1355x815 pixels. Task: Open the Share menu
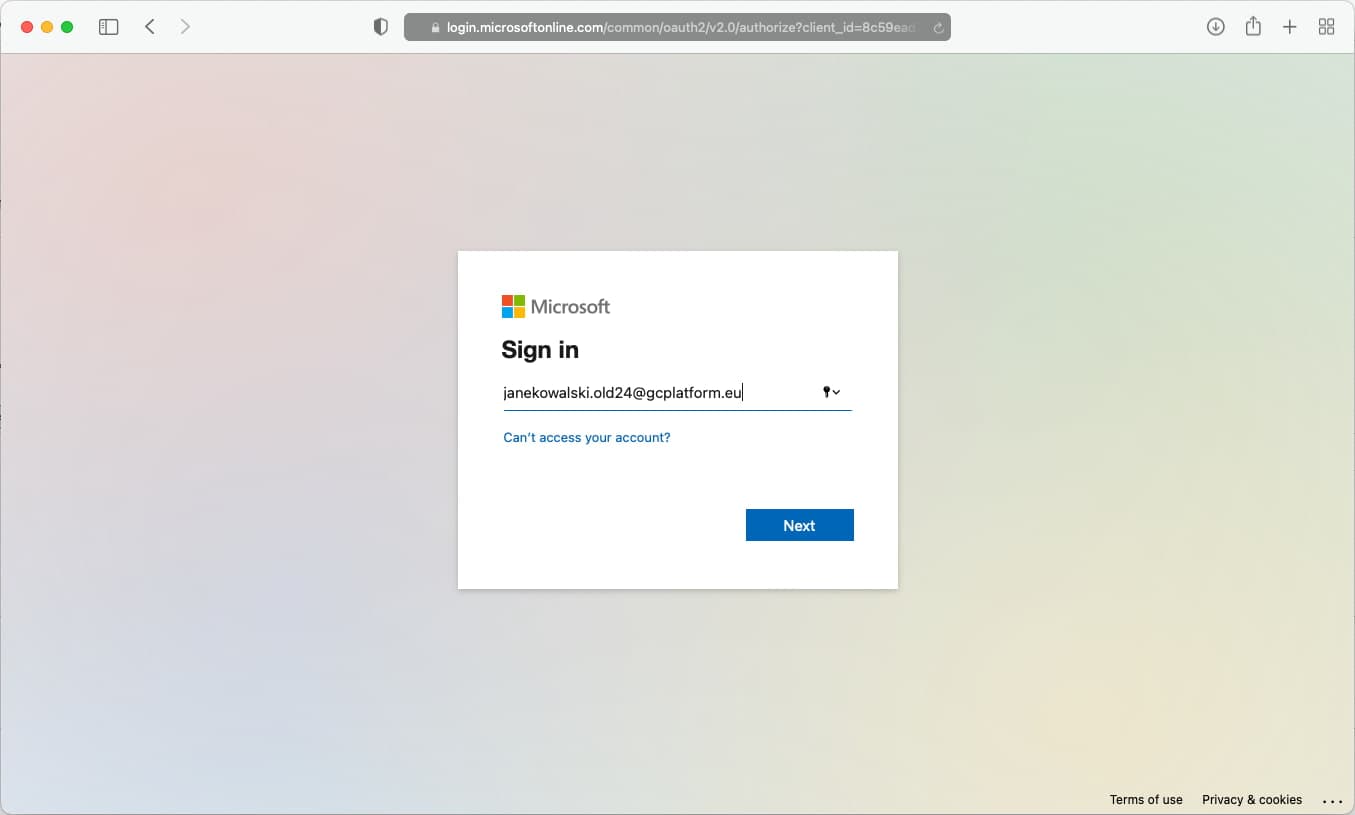[1253, 26]
